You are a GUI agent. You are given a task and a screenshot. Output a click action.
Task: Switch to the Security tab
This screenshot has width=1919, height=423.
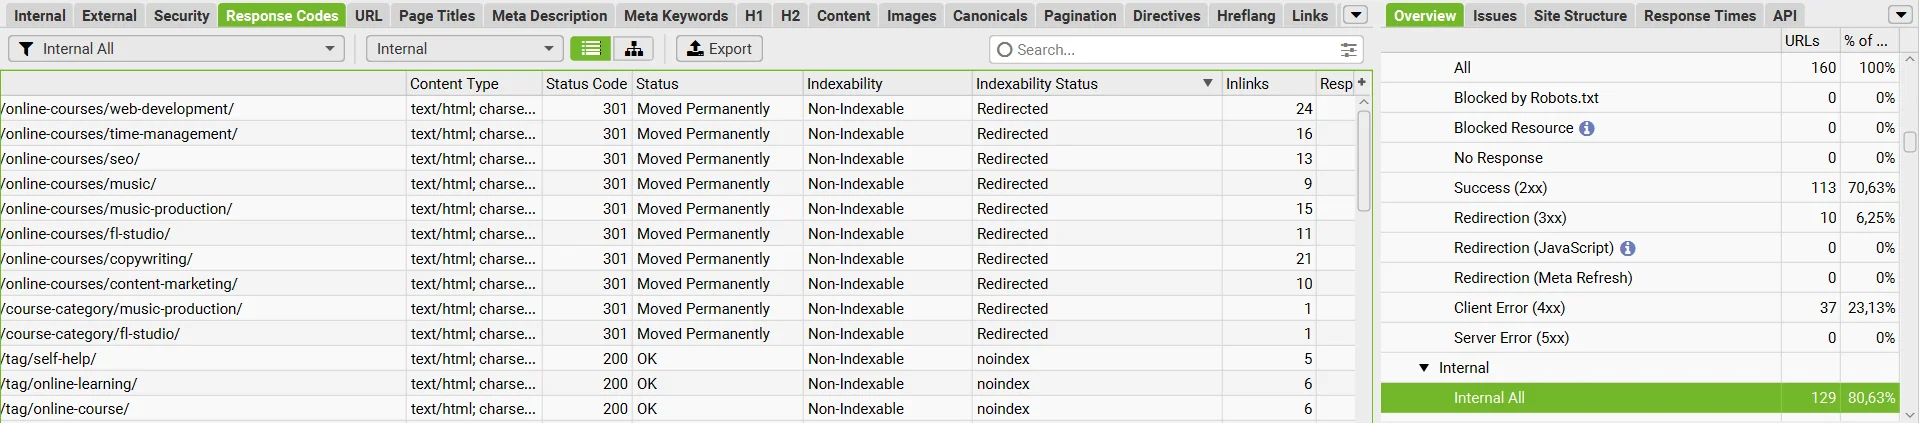(181, 15)
